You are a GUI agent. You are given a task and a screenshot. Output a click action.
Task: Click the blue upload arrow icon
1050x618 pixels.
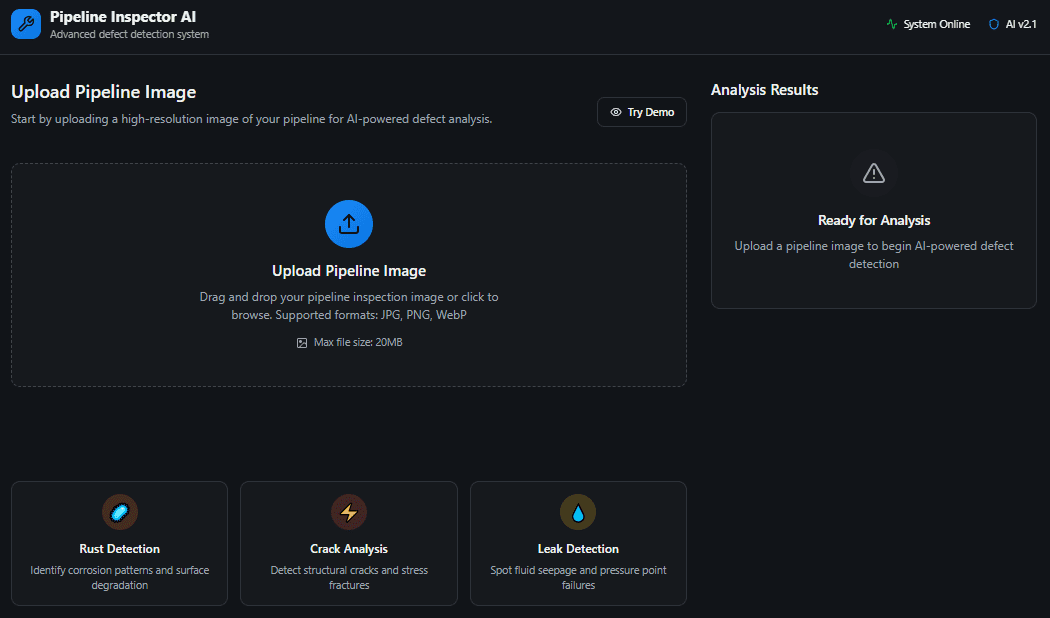coord(349,224)
